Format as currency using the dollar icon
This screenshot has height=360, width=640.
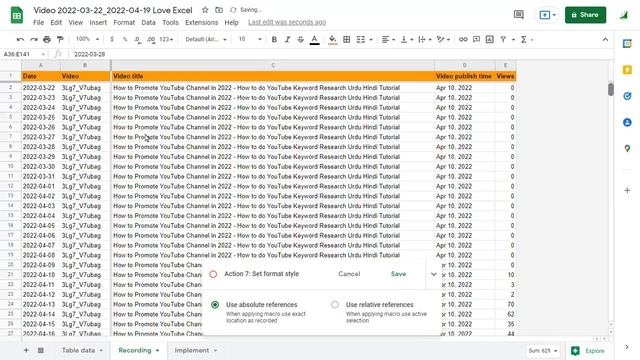pos(112,40)
